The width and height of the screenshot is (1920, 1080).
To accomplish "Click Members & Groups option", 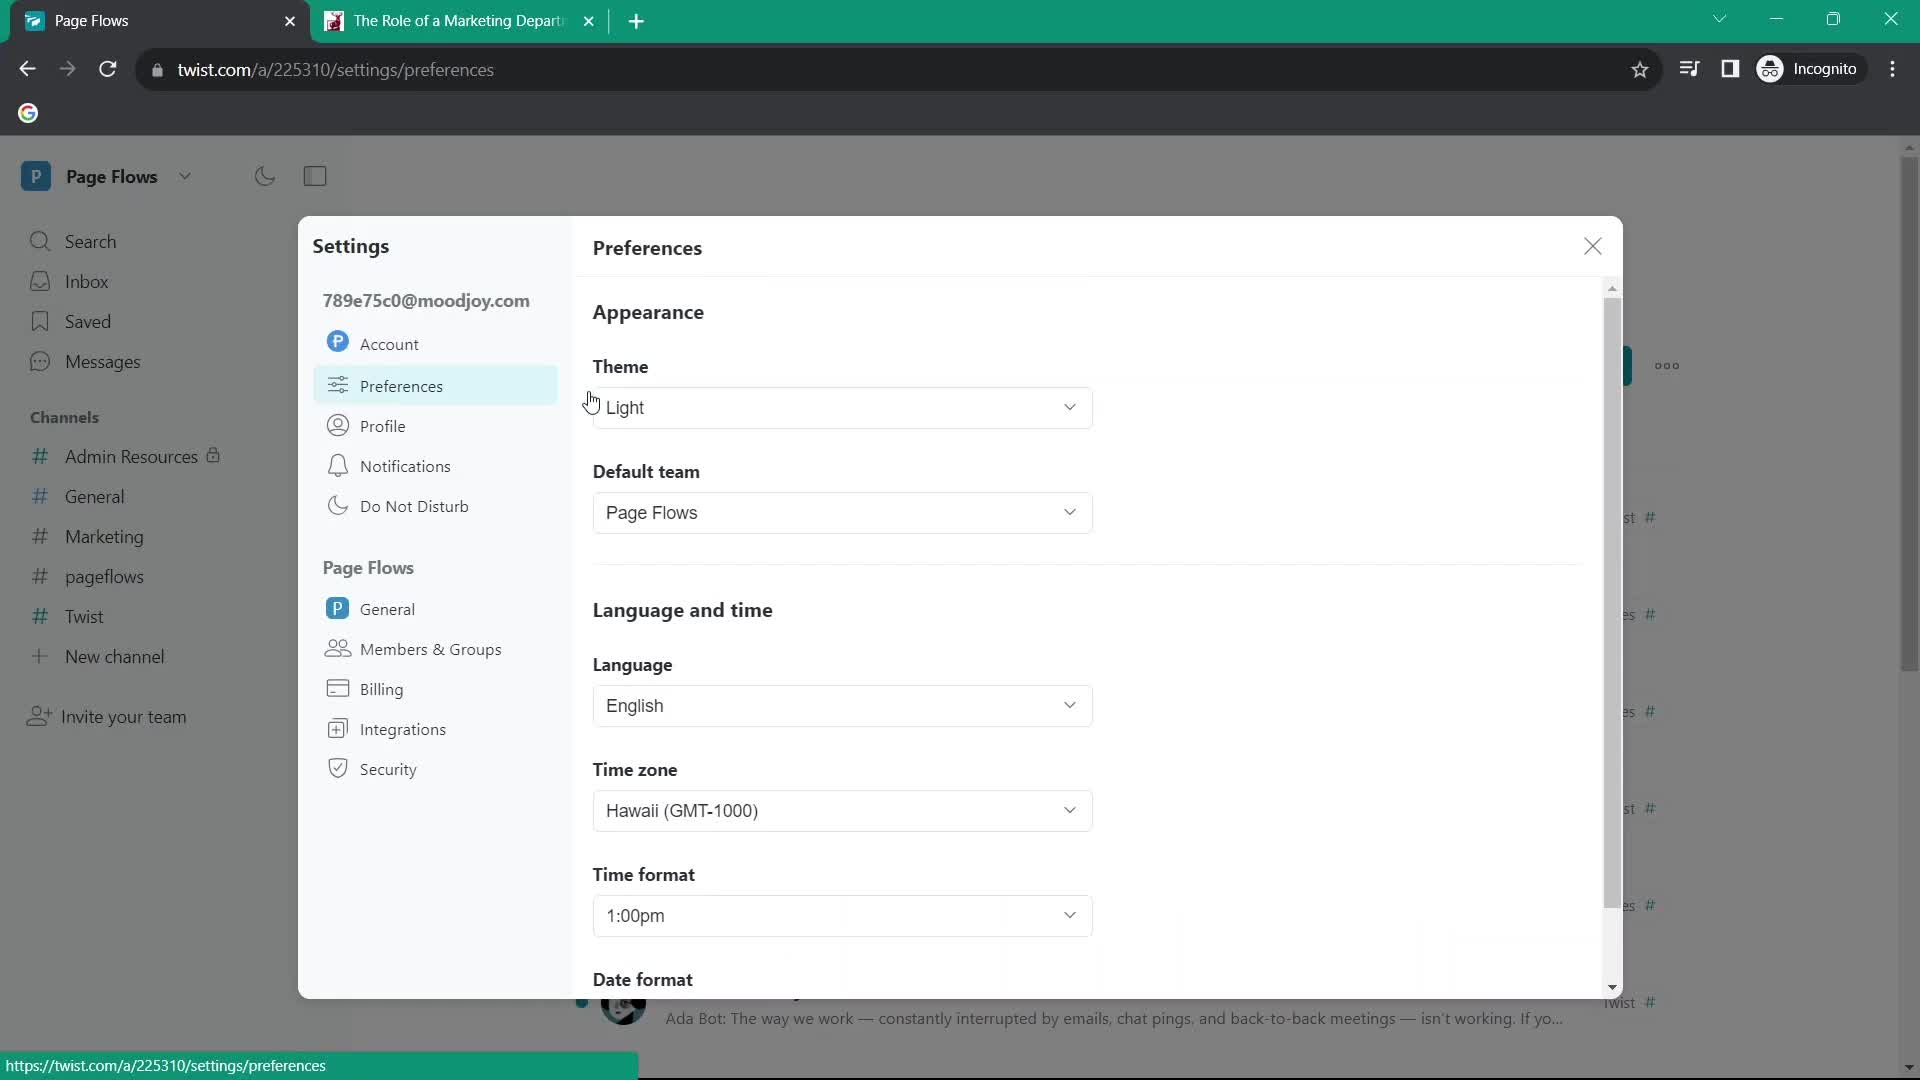I will (430, 649).
